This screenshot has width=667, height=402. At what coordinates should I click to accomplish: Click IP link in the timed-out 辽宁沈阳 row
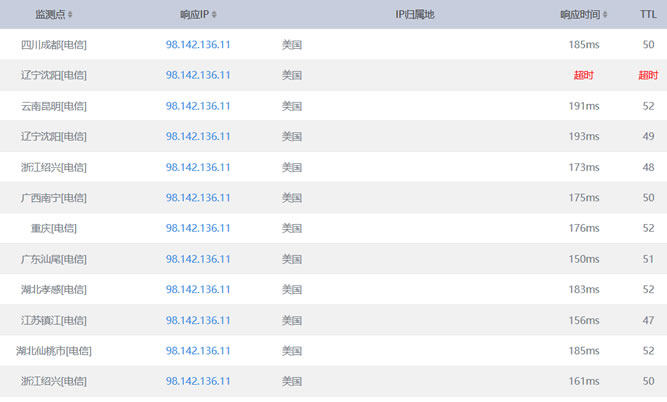(198, 75)
